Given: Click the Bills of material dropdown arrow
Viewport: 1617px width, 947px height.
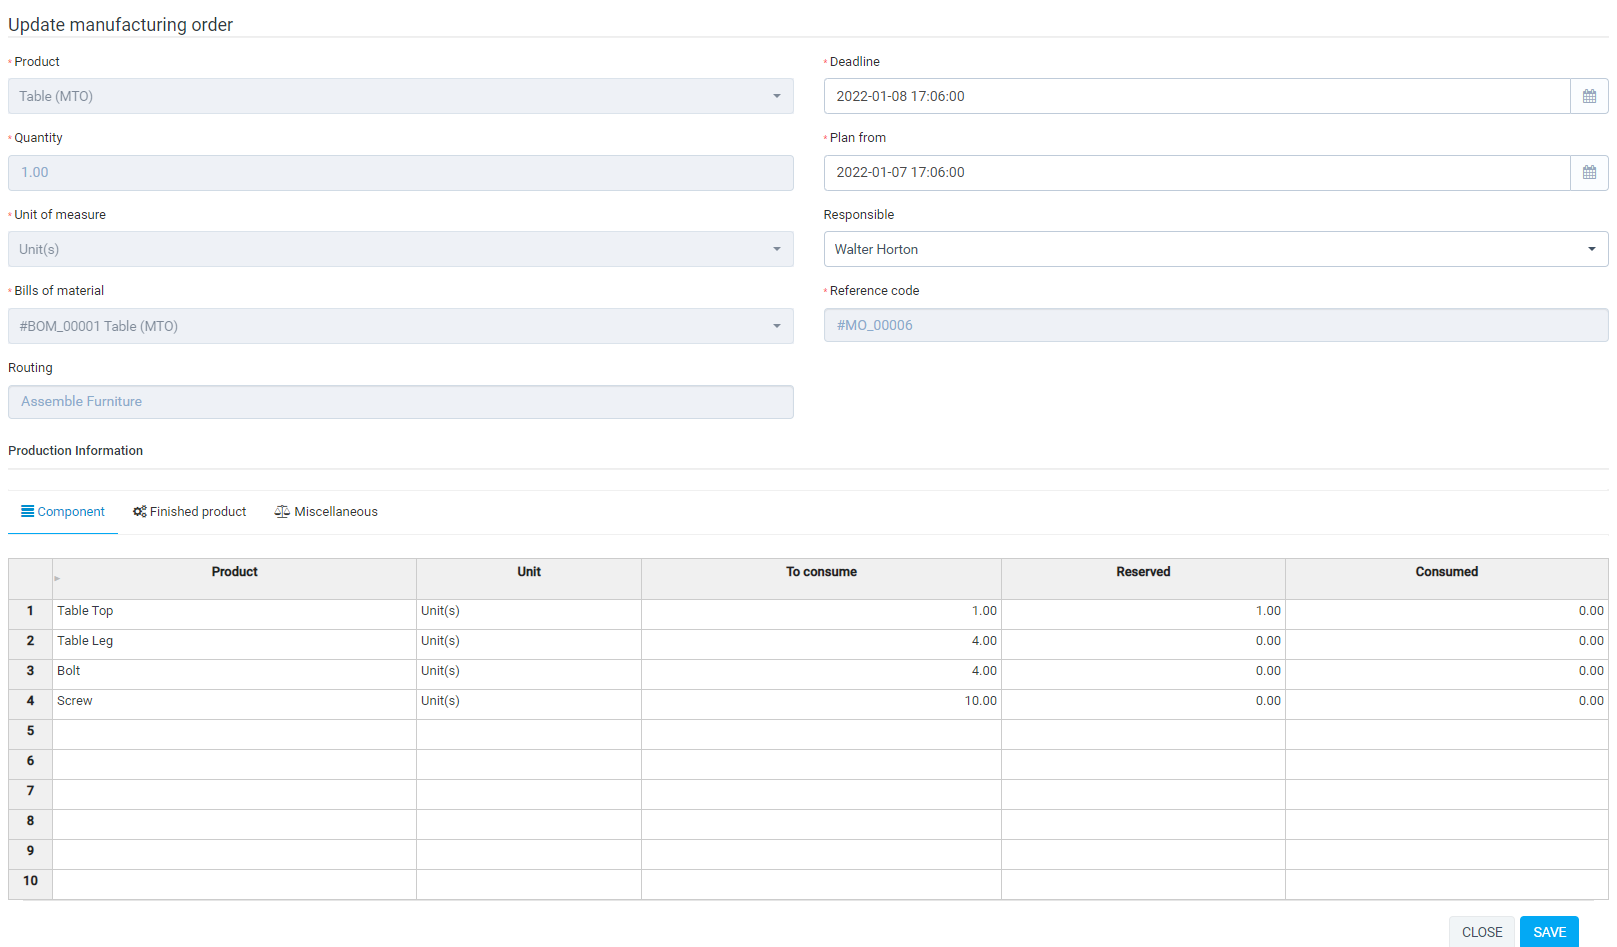Looking at the screenshot, I should pos(778,326).
